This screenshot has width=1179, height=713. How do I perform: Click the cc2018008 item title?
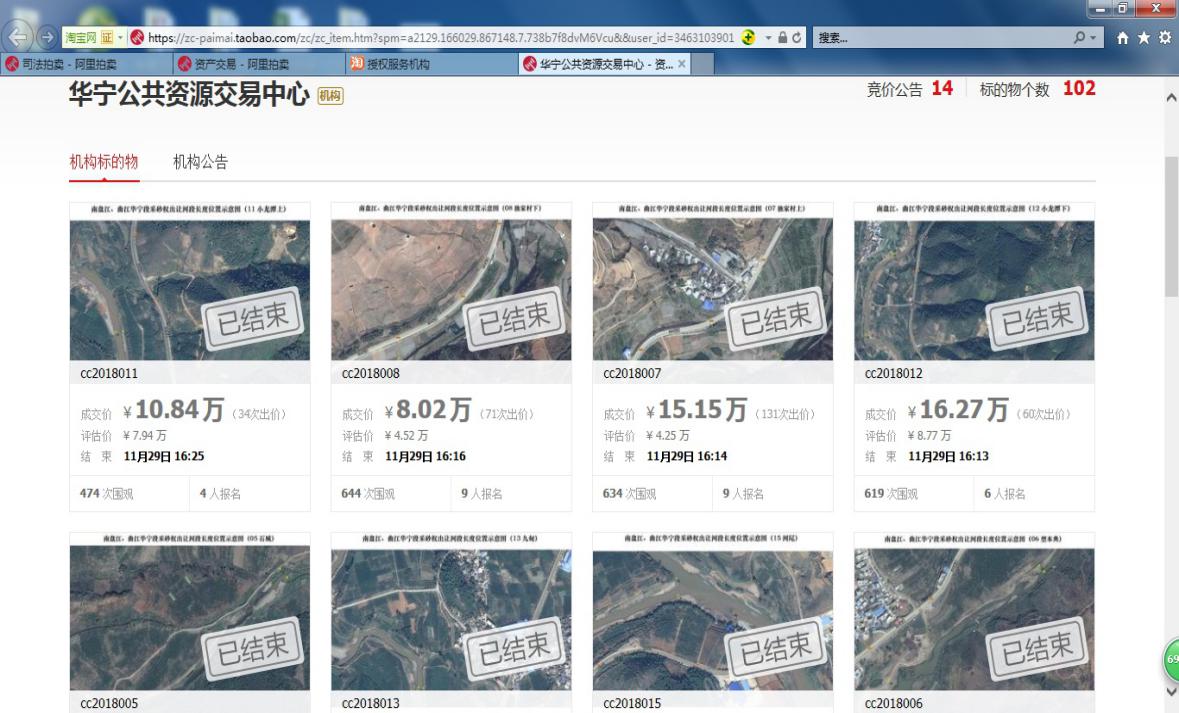click(371, 373)
